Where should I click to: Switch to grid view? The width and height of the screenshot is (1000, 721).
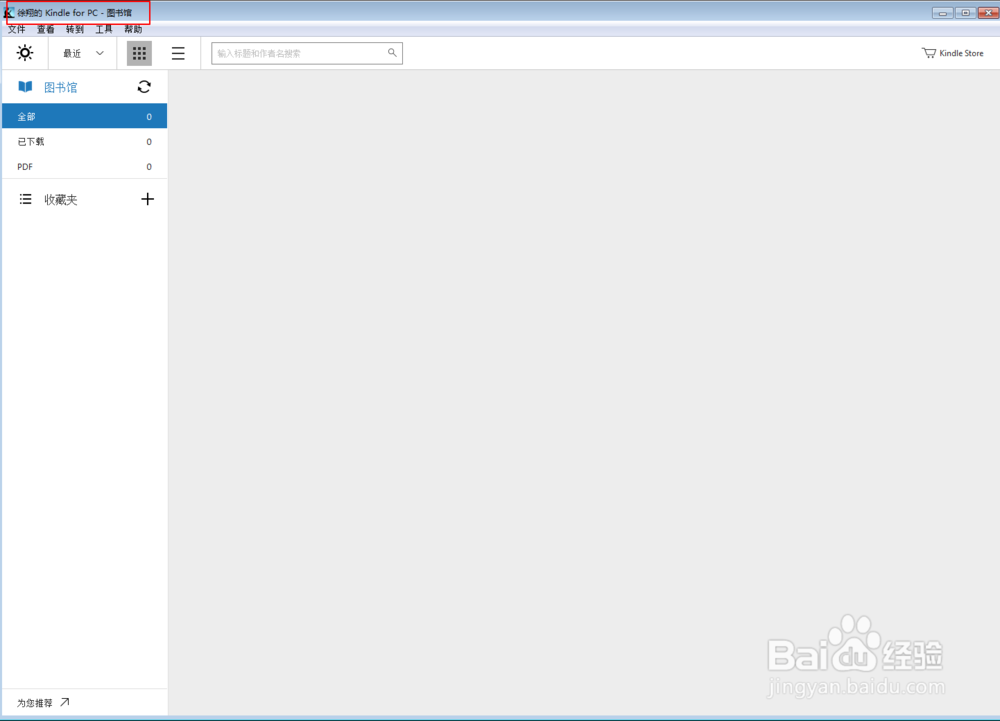tap(139, 54)
